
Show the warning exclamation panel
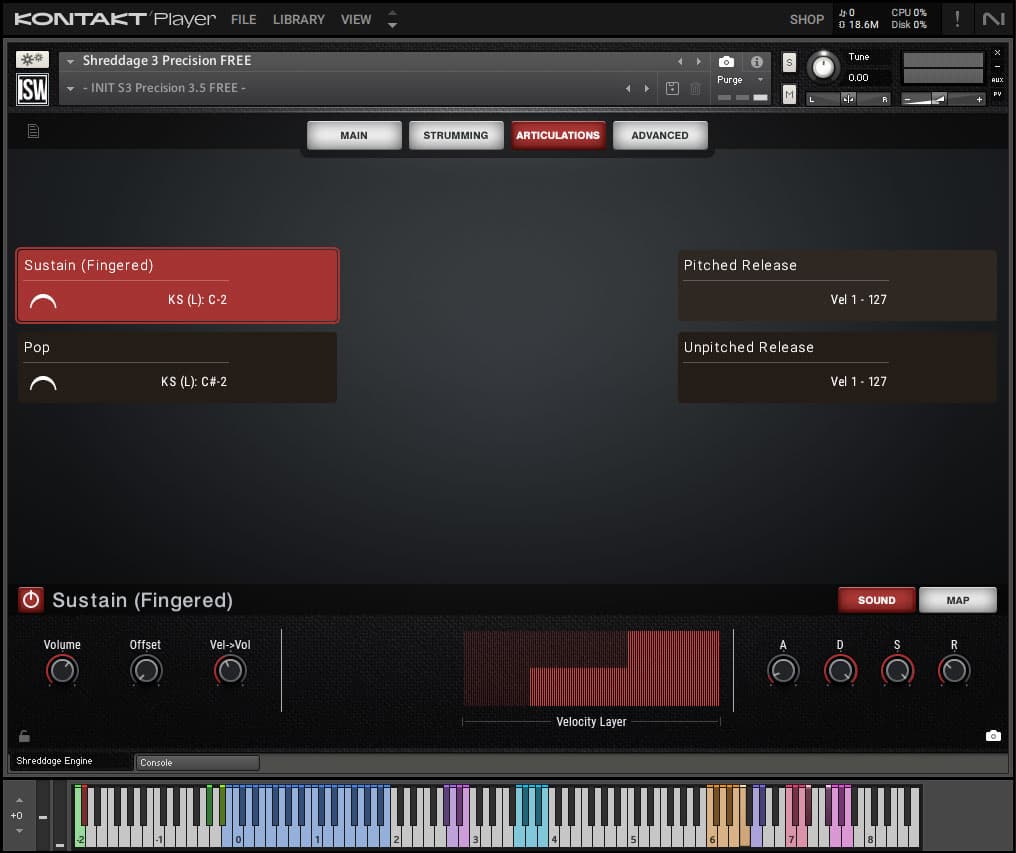957,19
